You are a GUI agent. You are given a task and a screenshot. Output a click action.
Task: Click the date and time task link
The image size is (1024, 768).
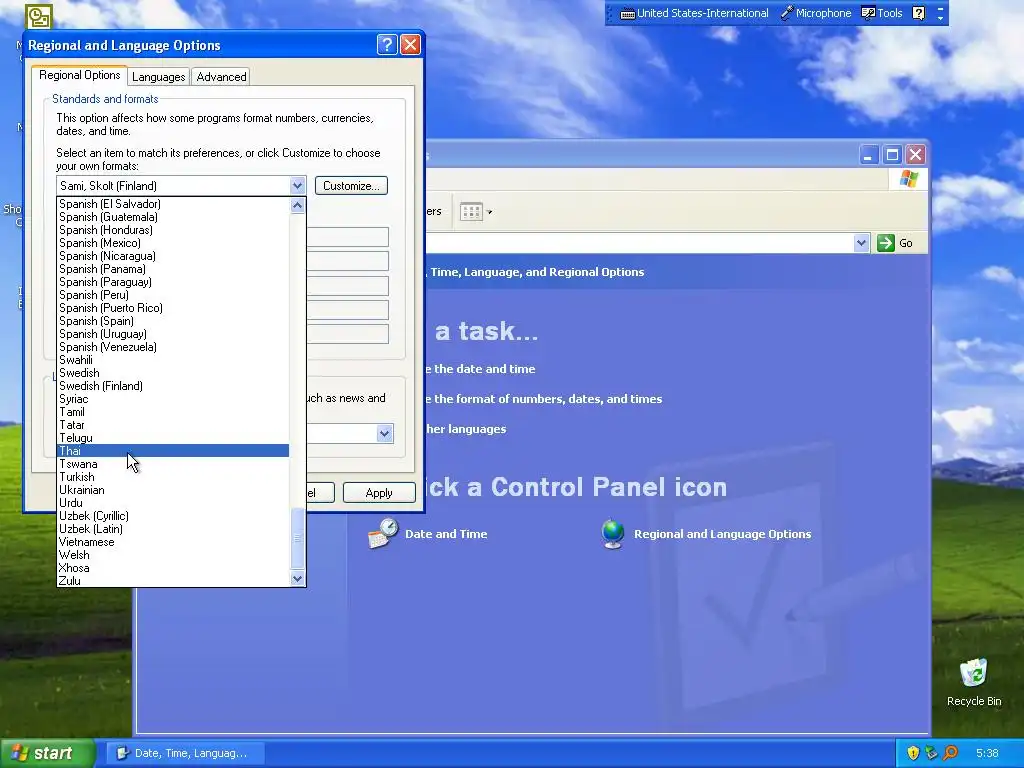tap(480, 369)
